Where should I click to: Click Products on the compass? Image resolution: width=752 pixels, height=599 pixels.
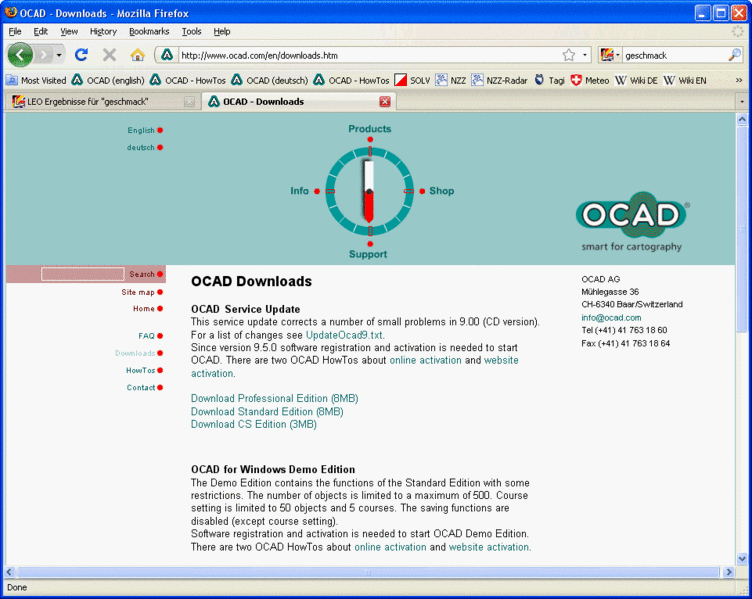[x=370, y=129]
